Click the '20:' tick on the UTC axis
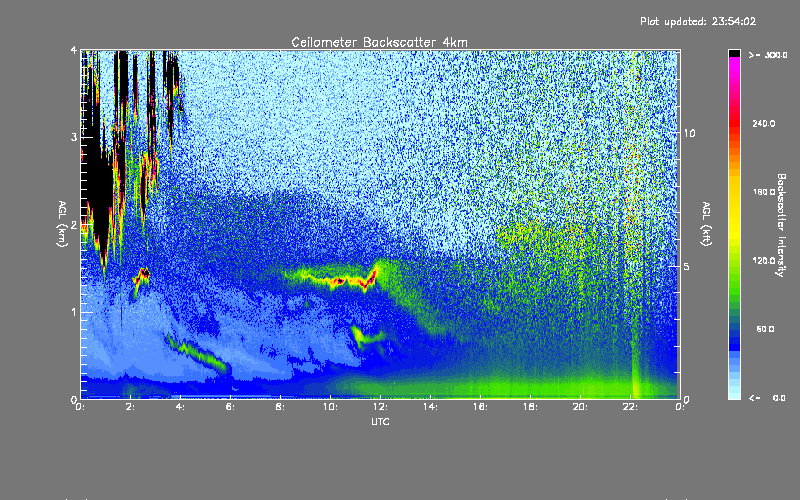 pos(580,407)
